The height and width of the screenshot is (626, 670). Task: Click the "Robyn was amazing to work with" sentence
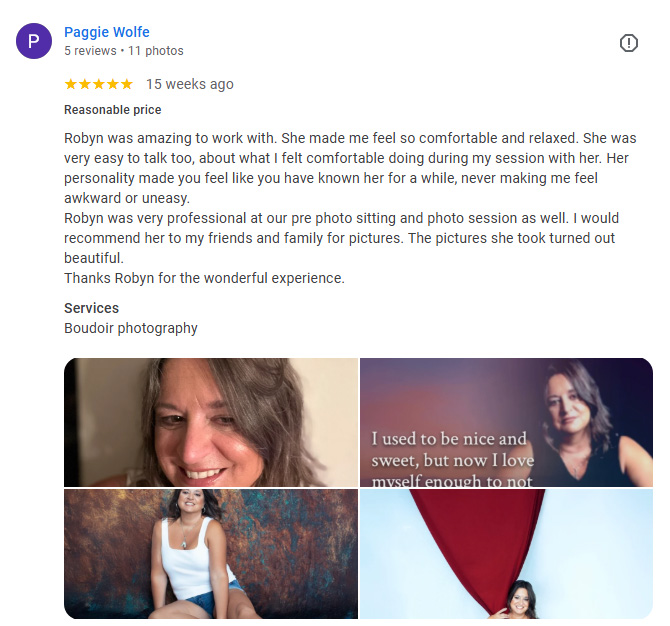[171, 138]
